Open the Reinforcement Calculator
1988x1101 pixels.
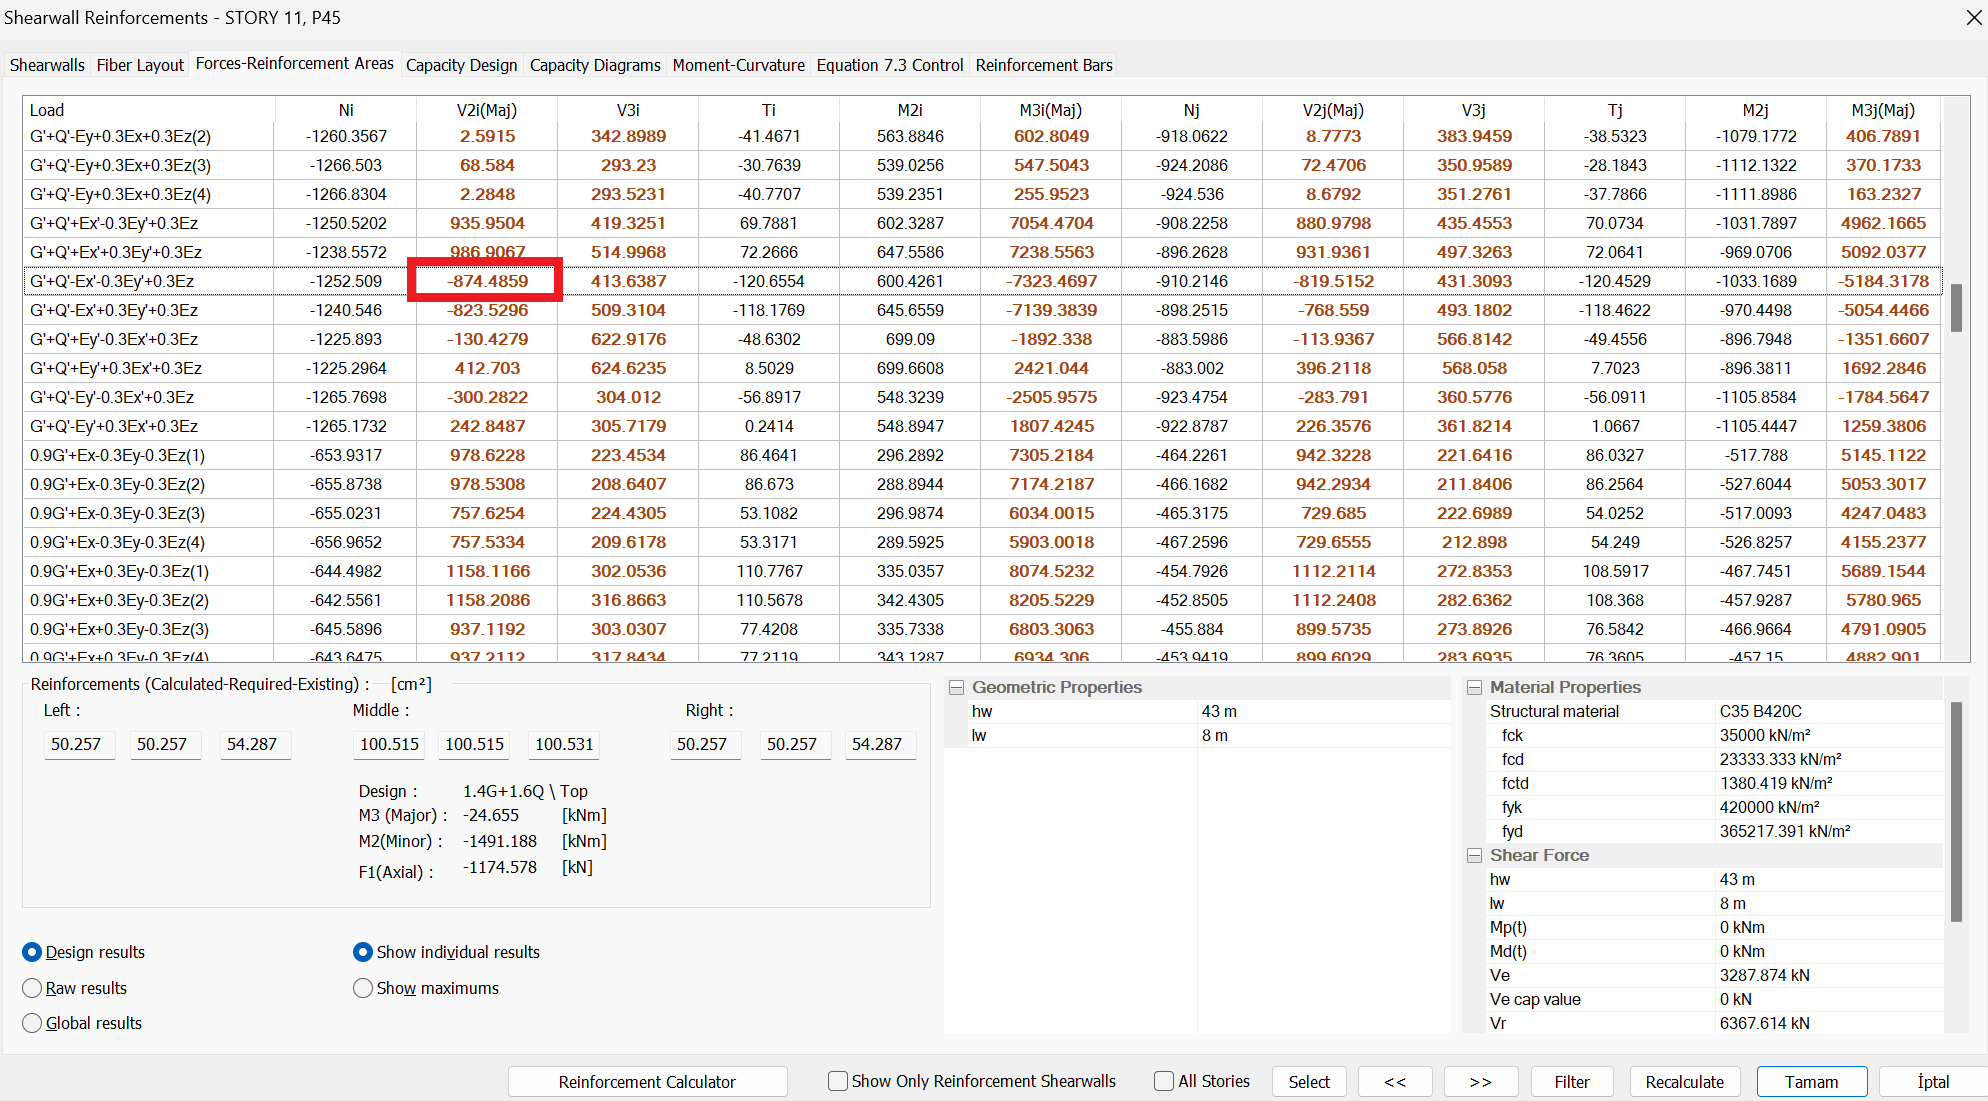pos(647,1082)
